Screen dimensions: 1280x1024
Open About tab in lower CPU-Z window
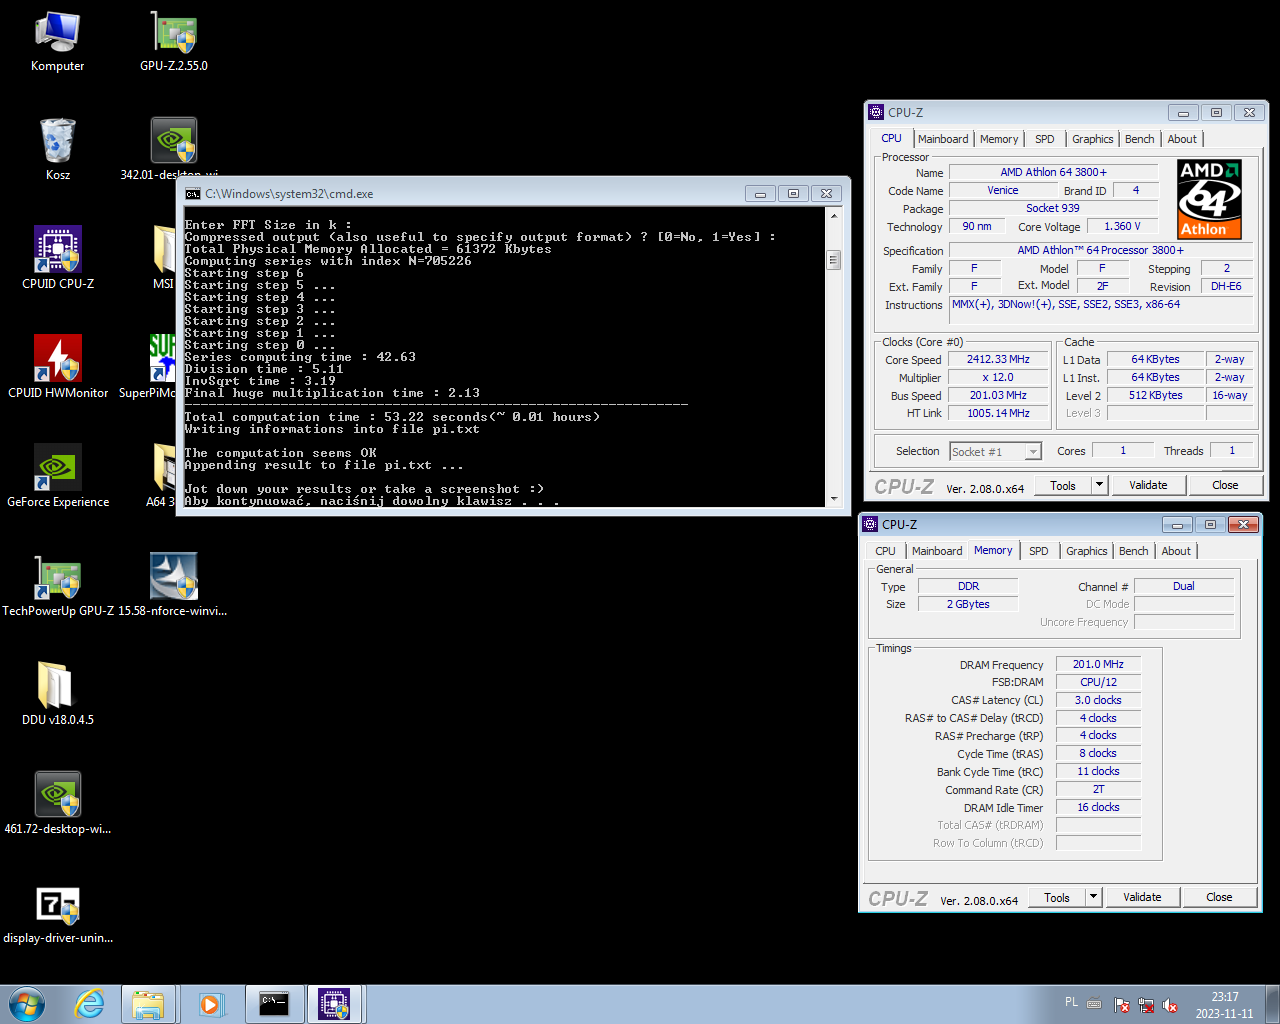coord(1176,551)
